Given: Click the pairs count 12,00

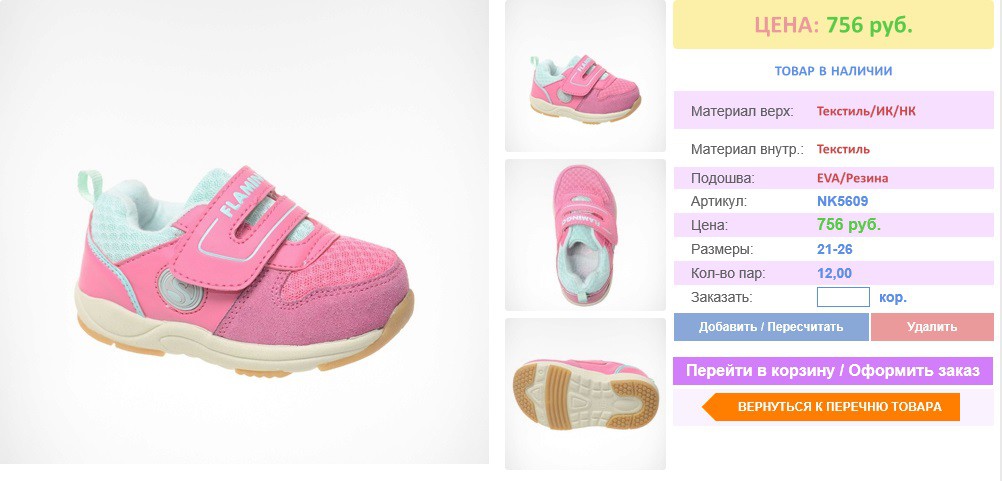Looking at the screenshot, I should 835,273.
